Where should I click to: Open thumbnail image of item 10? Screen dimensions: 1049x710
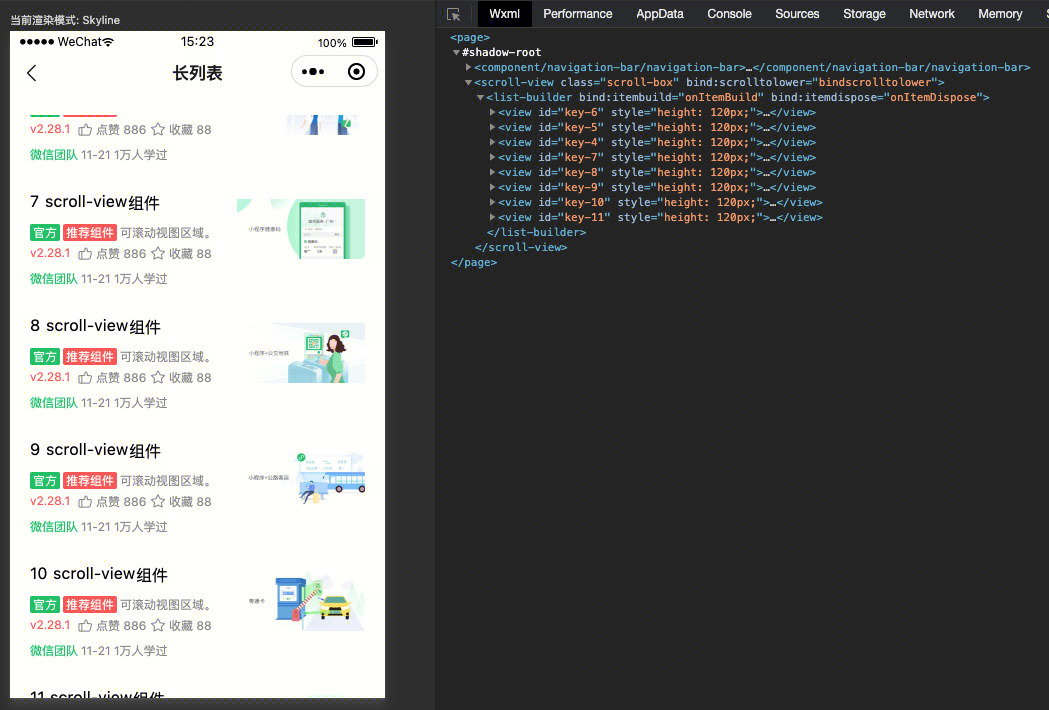point(301,601)
